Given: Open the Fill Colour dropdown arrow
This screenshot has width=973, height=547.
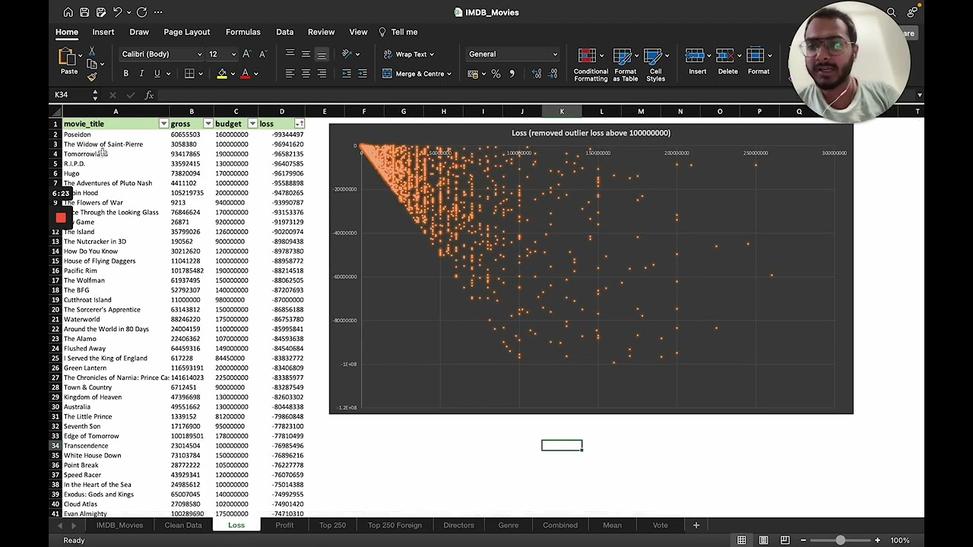Looking at the screenshot, I should [233, 74].
